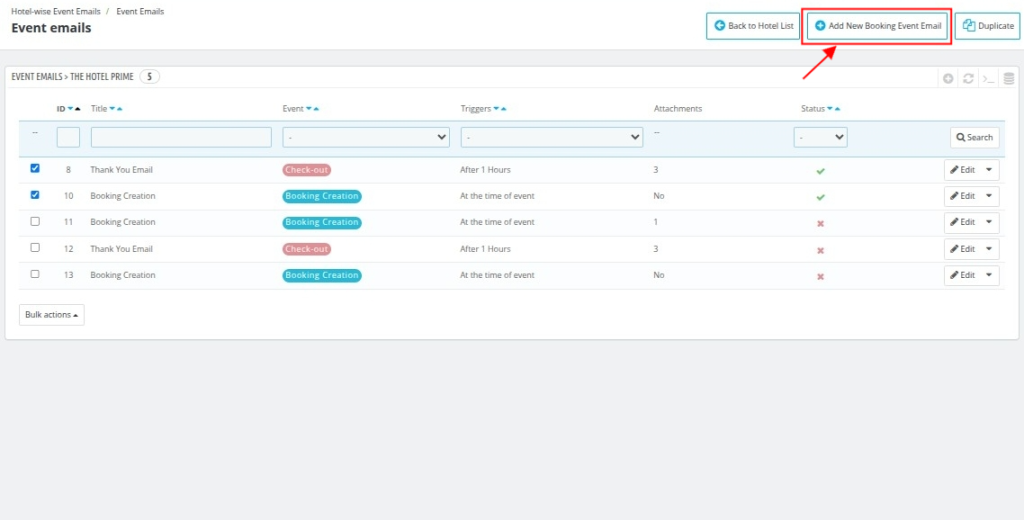Expand the Edit arrow menu for ID 10
The image size is (1024, 520).
[990, 196]
